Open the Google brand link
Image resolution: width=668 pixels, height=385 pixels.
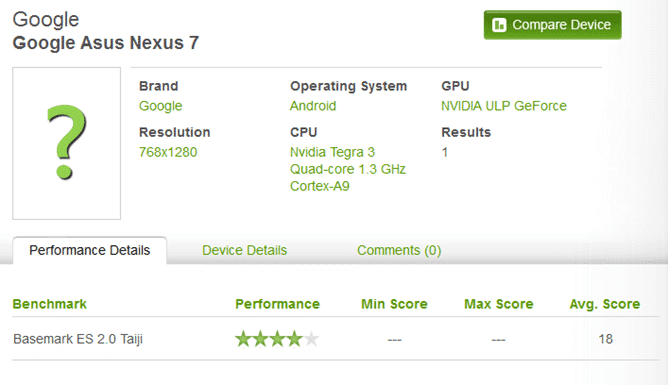(x=161, y=106)
